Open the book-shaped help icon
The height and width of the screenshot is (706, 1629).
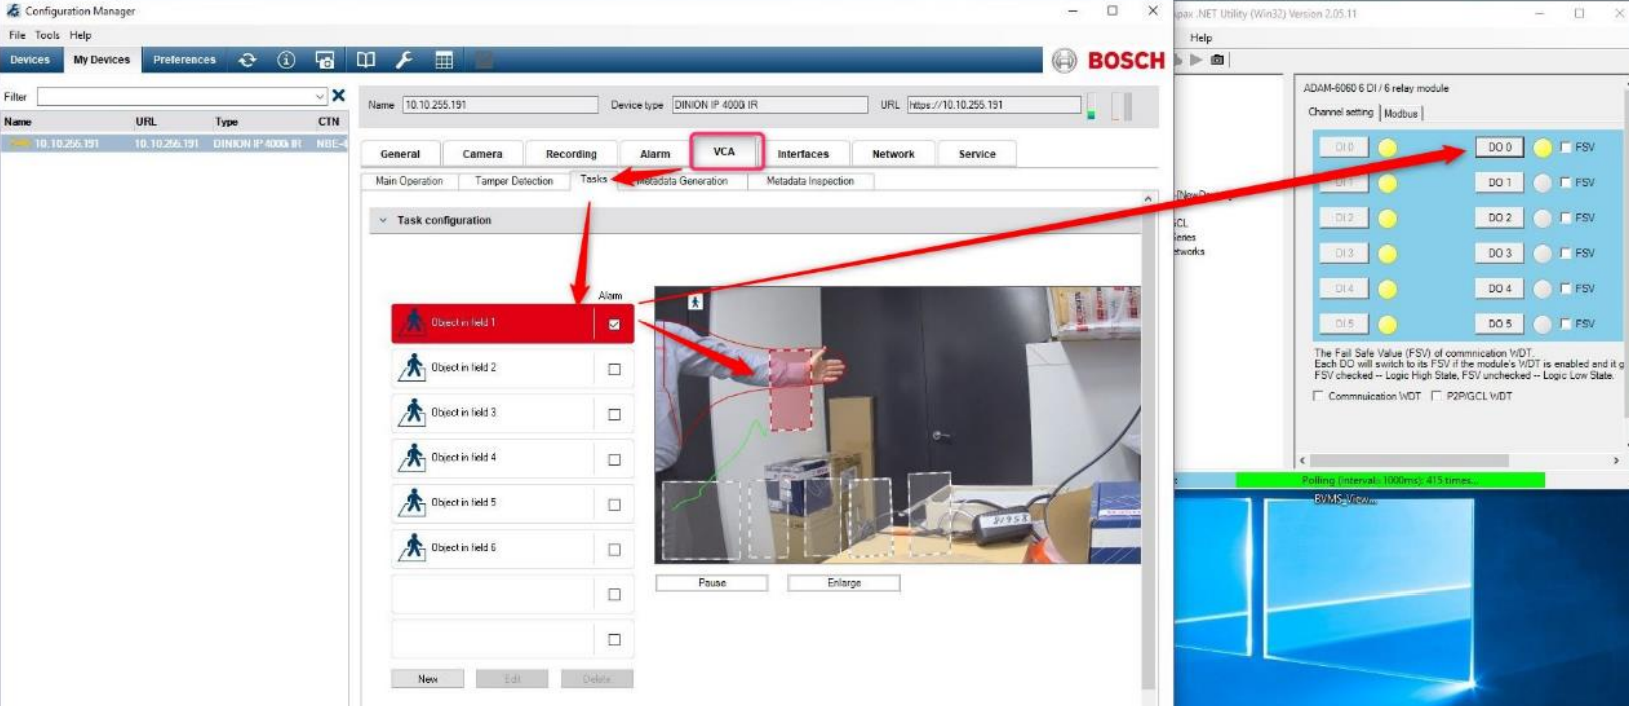coord(366,60)
